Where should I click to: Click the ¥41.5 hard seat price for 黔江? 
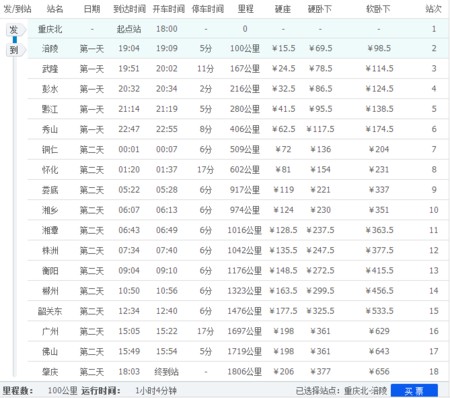pos(284,109)
